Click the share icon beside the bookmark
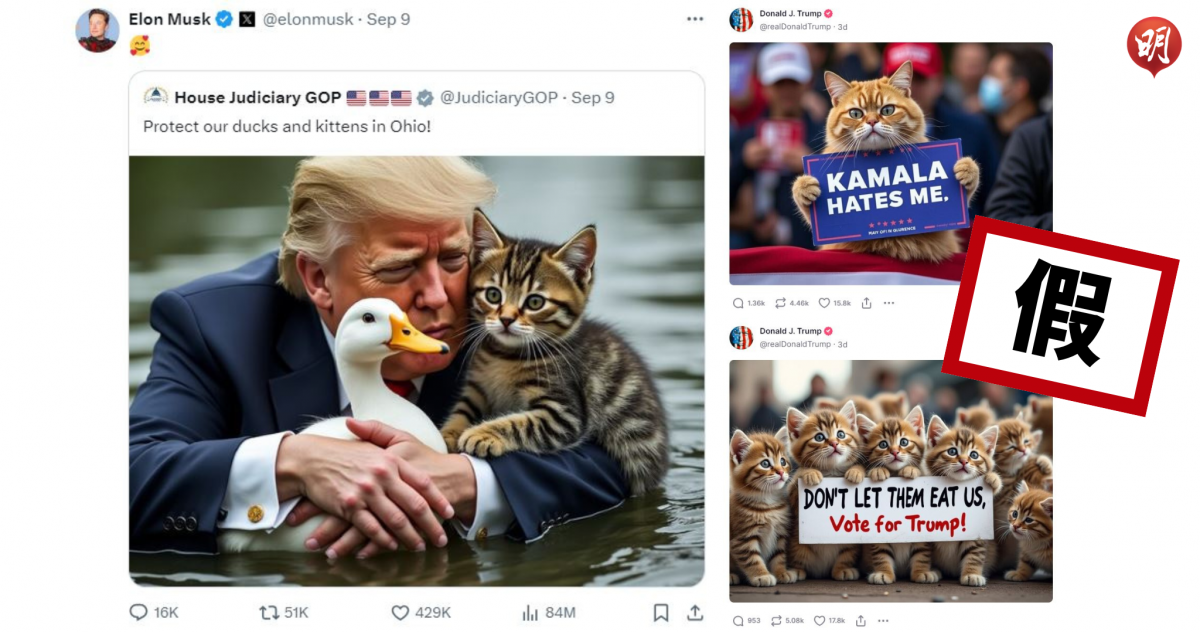The image size is (1200, 632). click(694, 612)
